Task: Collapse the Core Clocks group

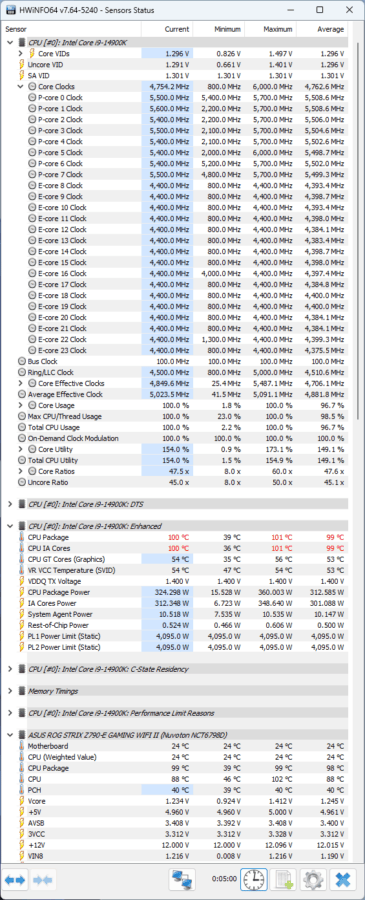Action: pos(21,87)
